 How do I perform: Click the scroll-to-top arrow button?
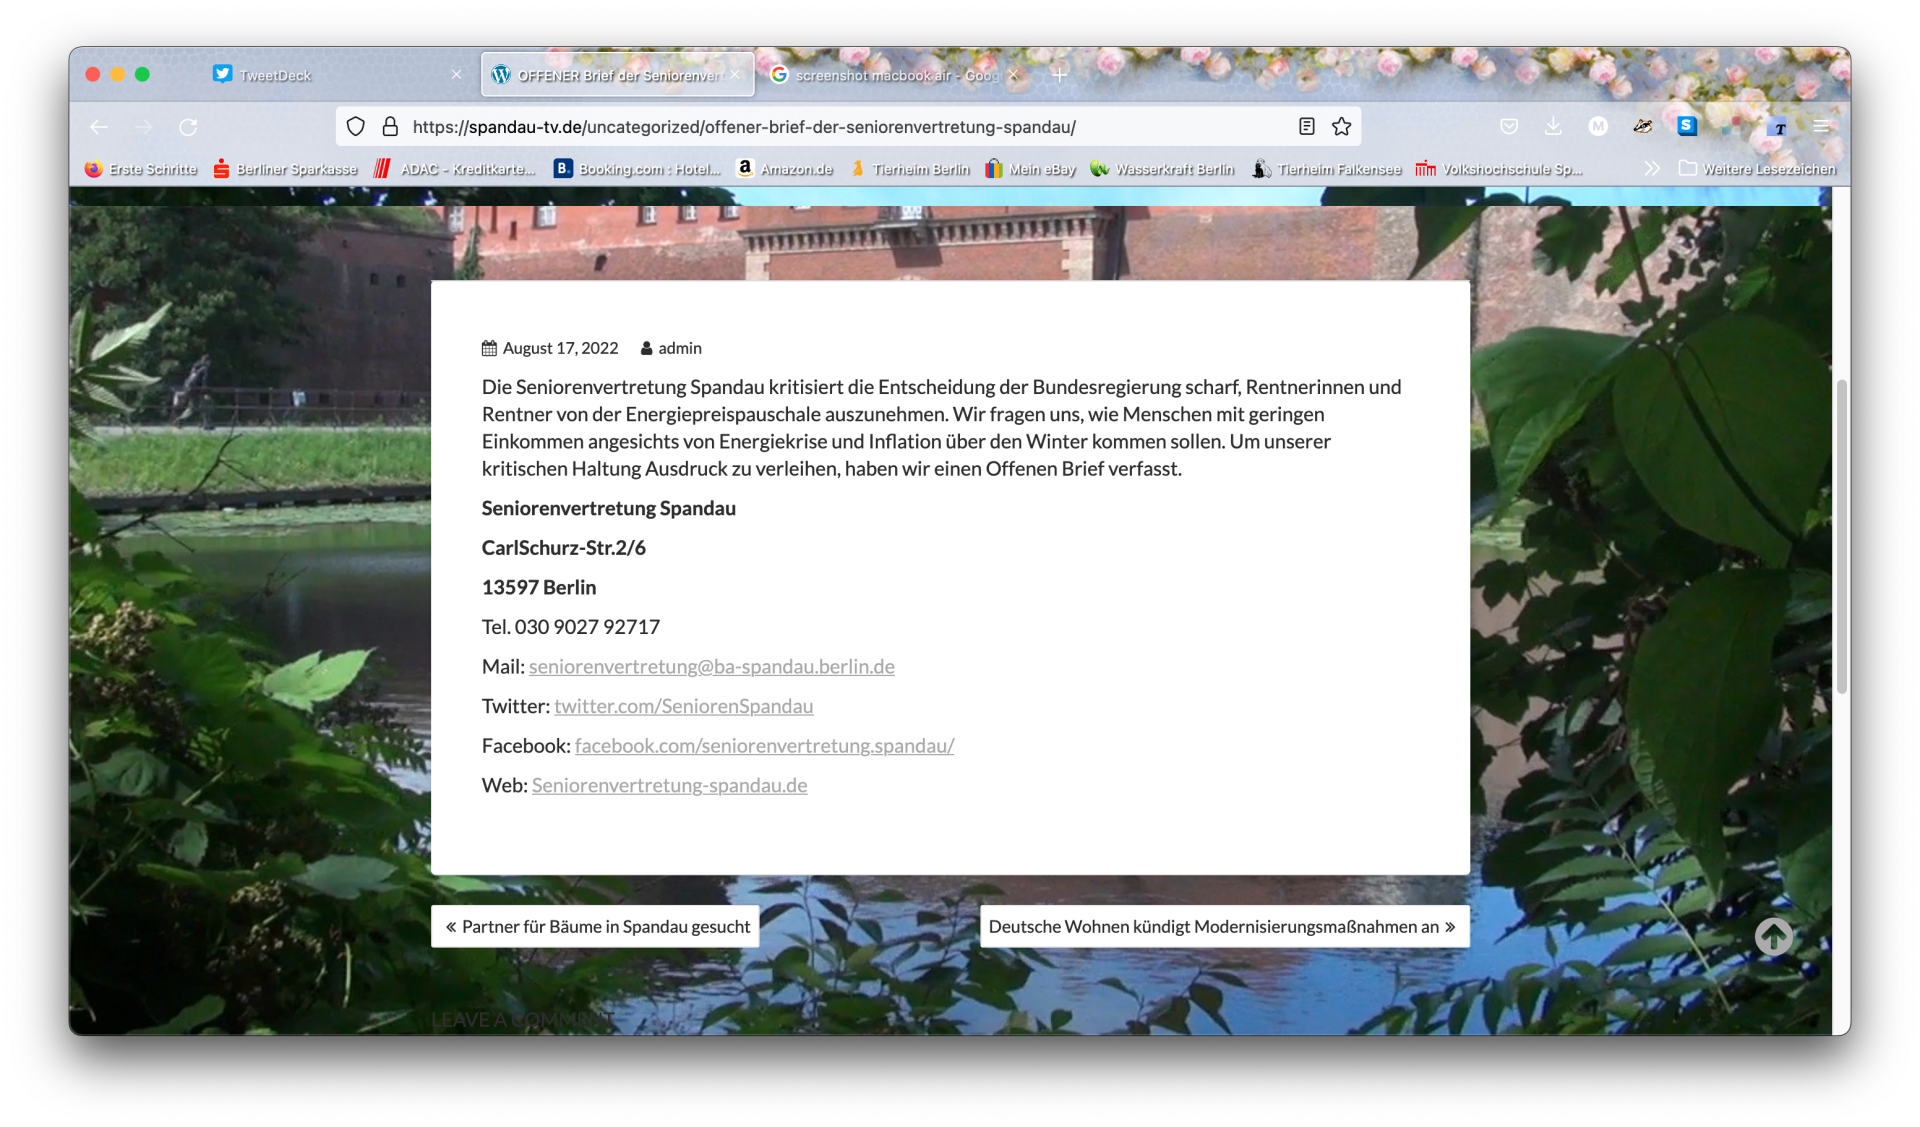pos(1773,936)
